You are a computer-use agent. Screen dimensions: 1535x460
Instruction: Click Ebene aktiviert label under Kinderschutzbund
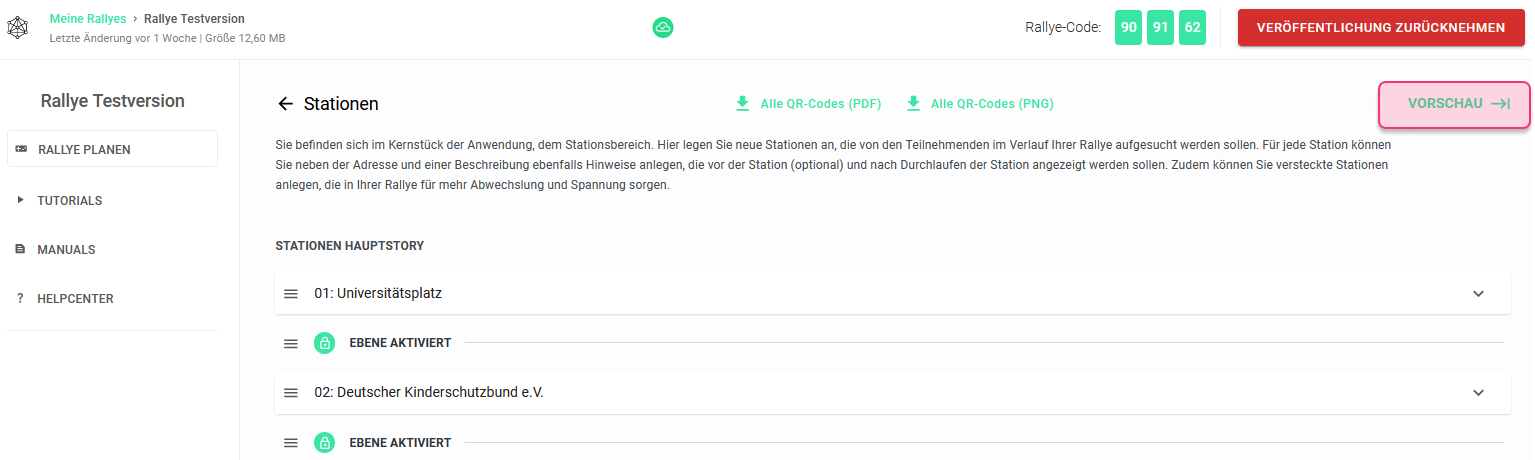400,442
